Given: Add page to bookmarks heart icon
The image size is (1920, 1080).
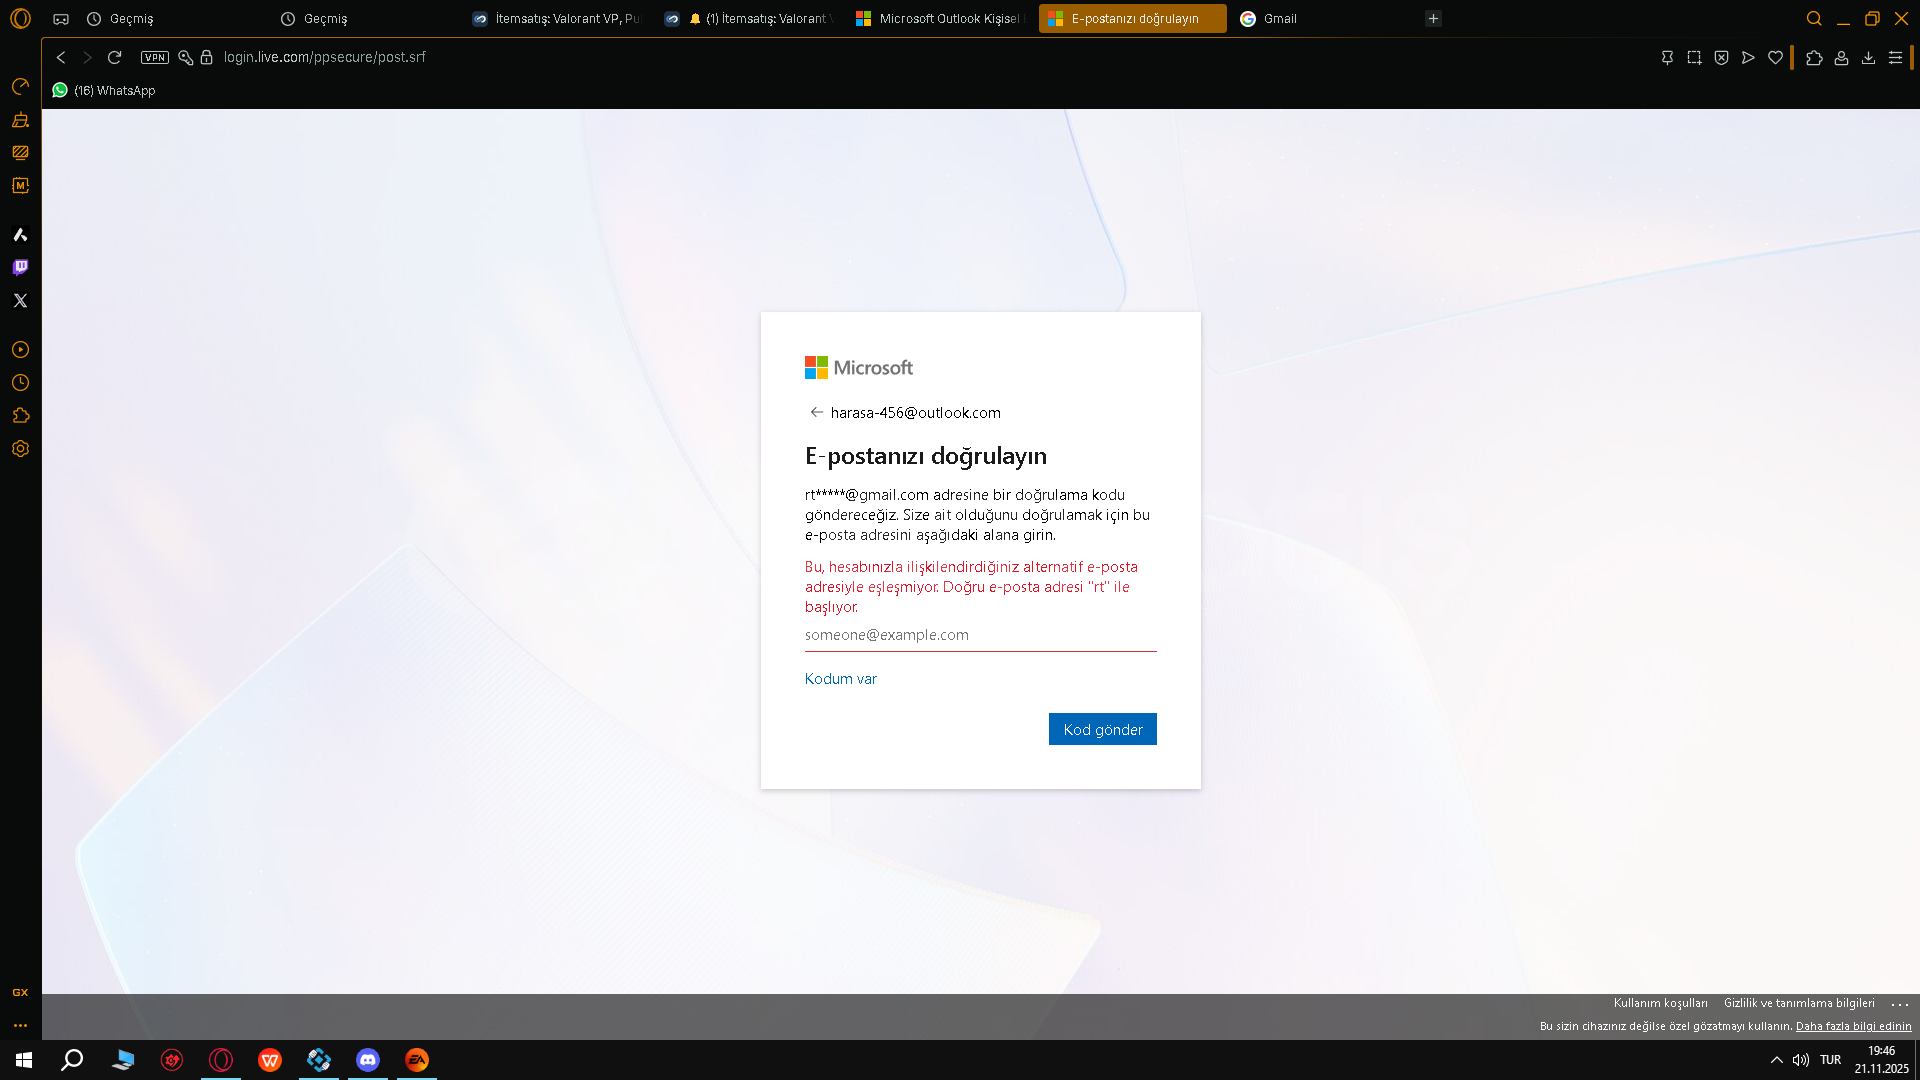Looking at the screenshot, I should [1775, 58].
